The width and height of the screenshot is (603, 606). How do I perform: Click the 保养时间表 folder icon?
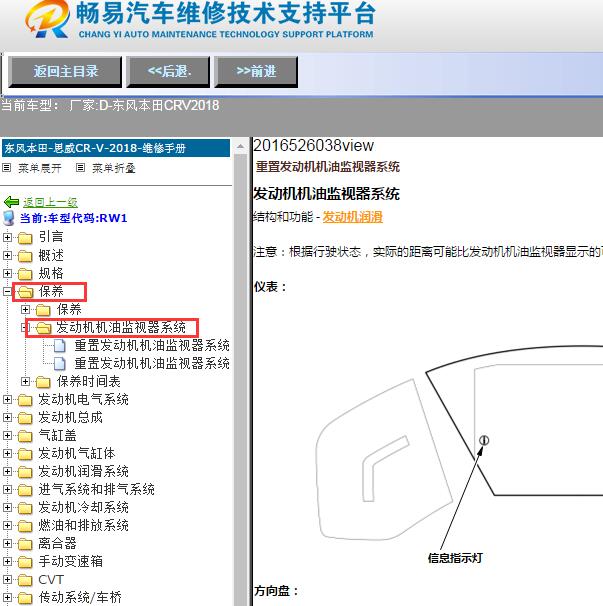(x=44, y=382)
